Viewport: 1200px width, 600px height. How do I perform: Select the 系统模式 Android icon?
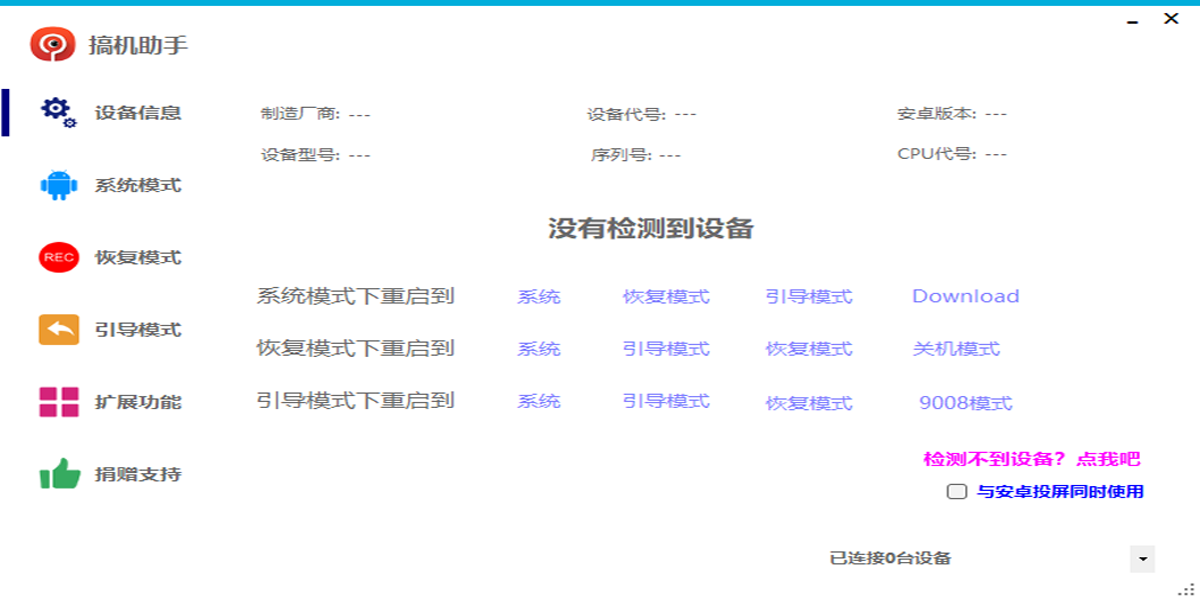tap(56, 184)
